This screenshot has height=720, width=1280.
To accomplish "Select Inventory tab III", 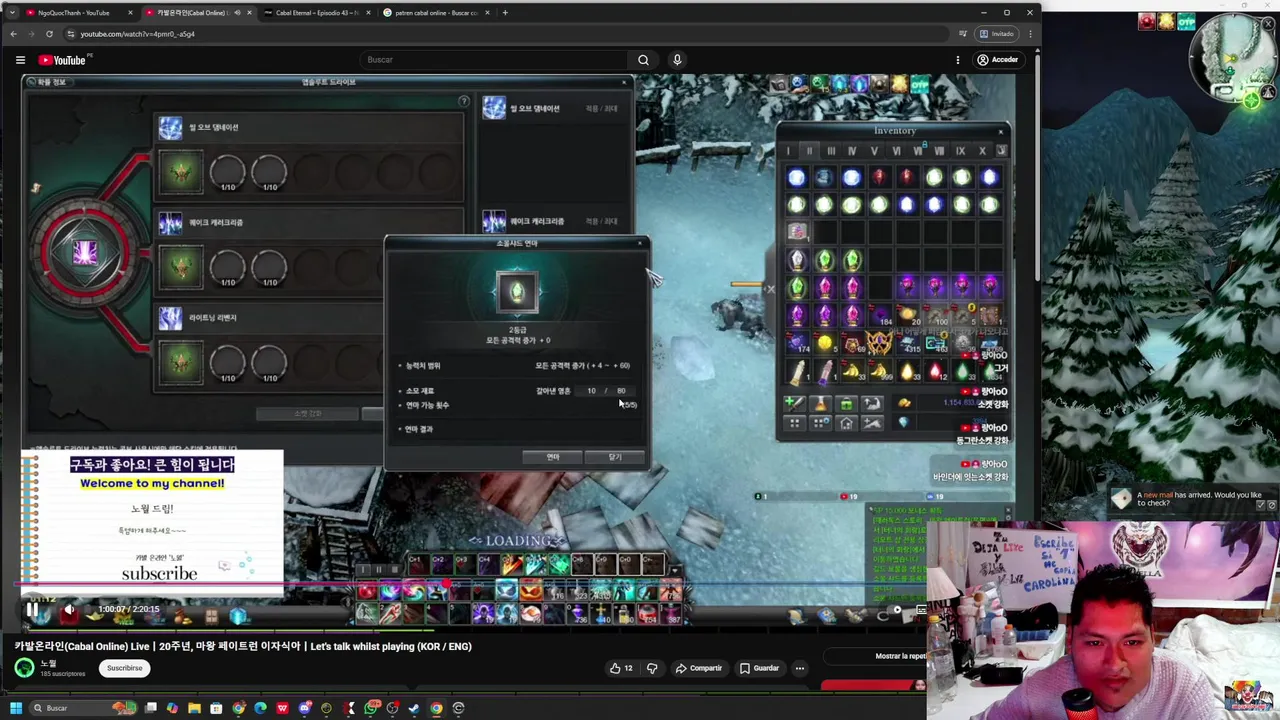I will [x=831, y=151].
